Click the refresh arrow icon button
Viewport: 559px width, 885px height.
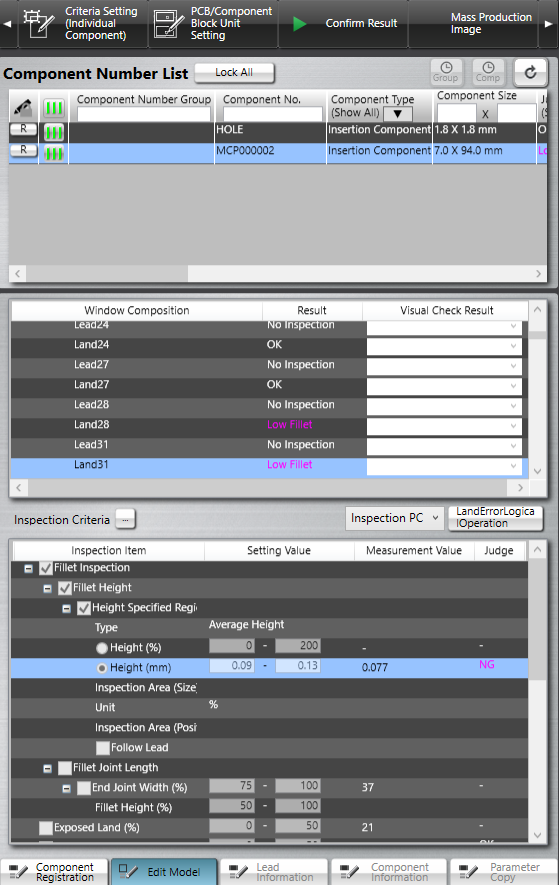click(530, 72)
